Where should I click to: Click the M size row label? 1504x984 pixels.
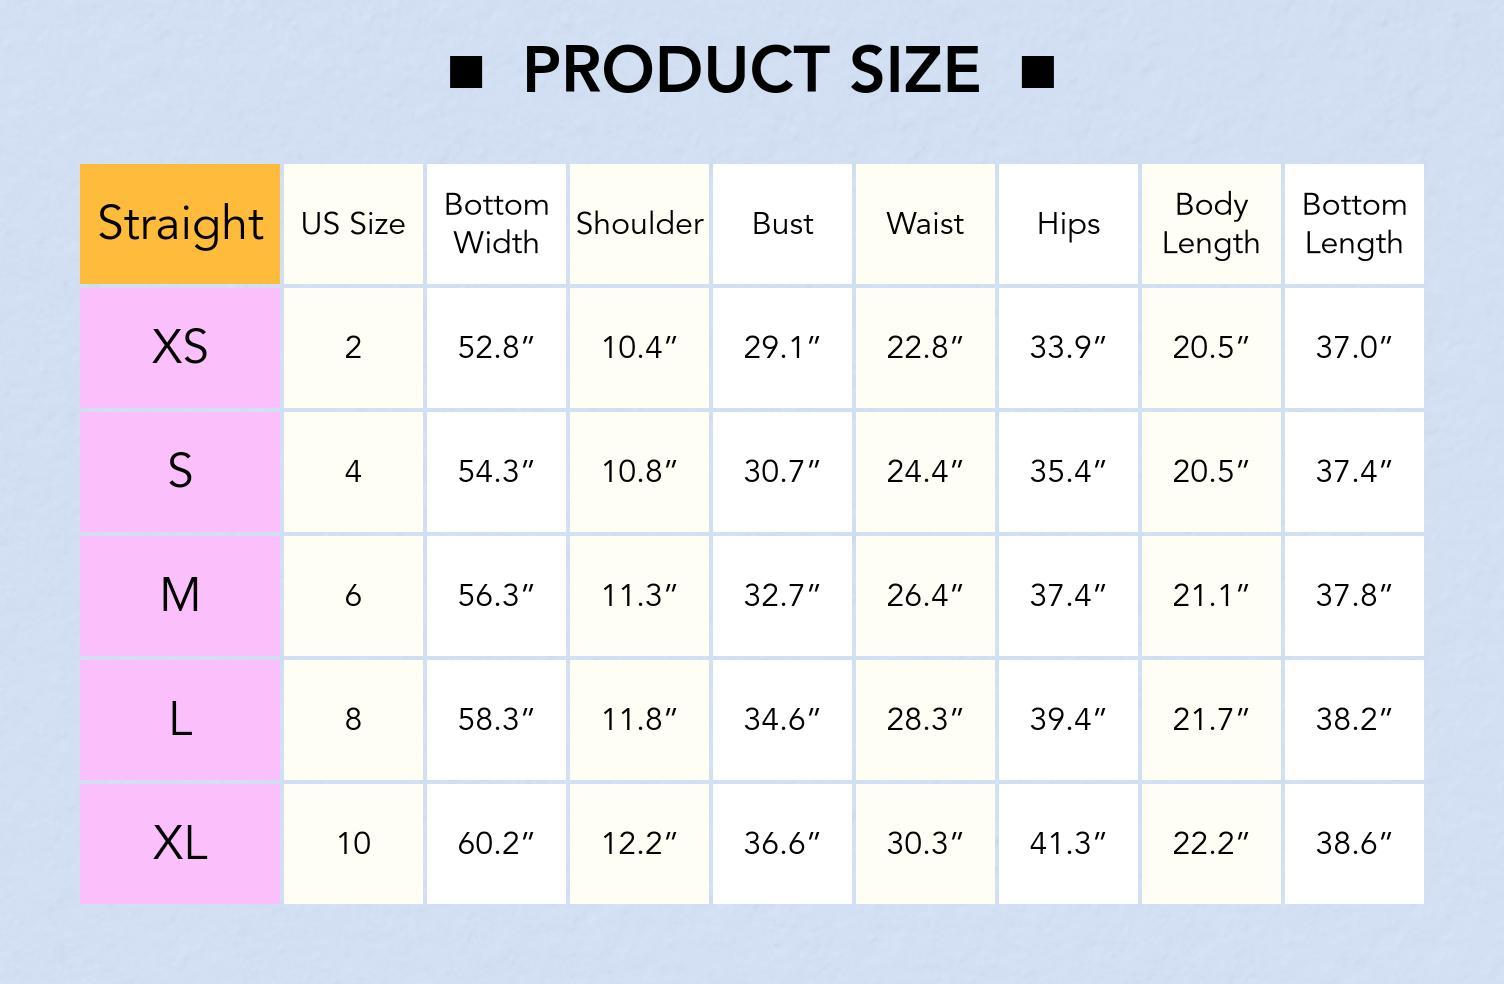180,595
